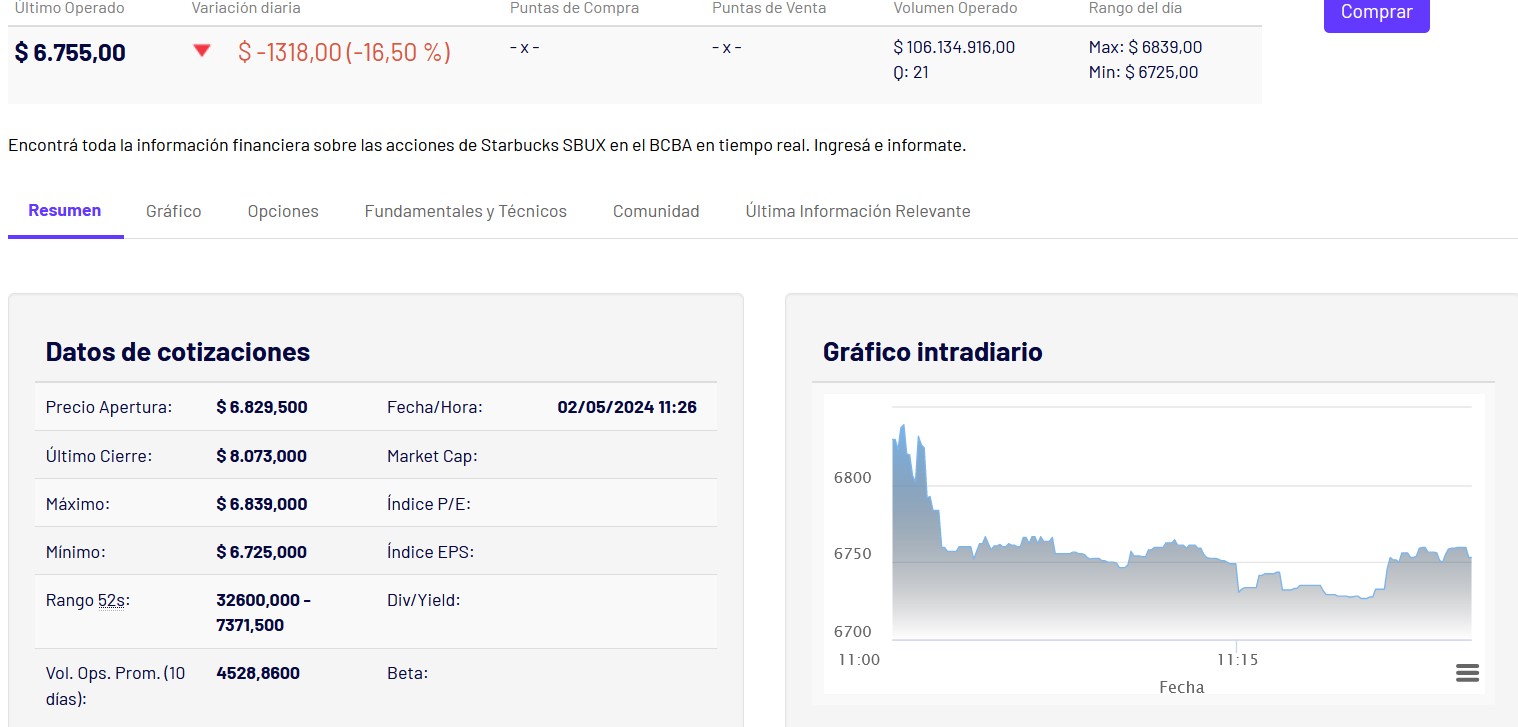Click the purple Comprar button

(x=1376, y=13)
